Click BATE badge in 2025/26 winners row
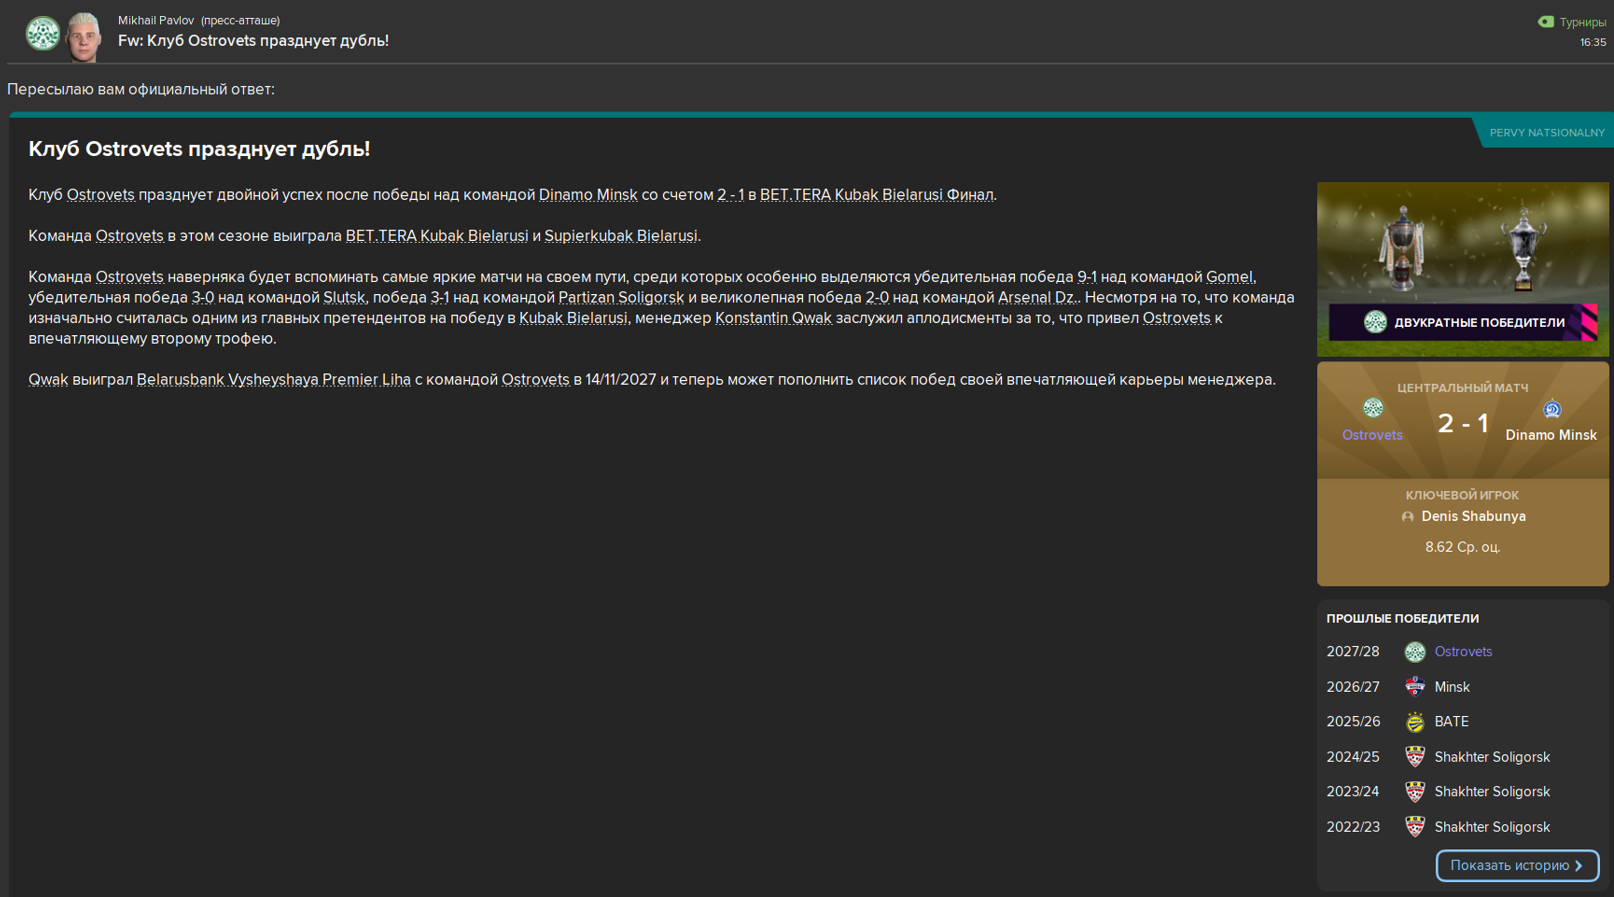The width and height of the screenshot is (1614, 897). (1414, 722)
